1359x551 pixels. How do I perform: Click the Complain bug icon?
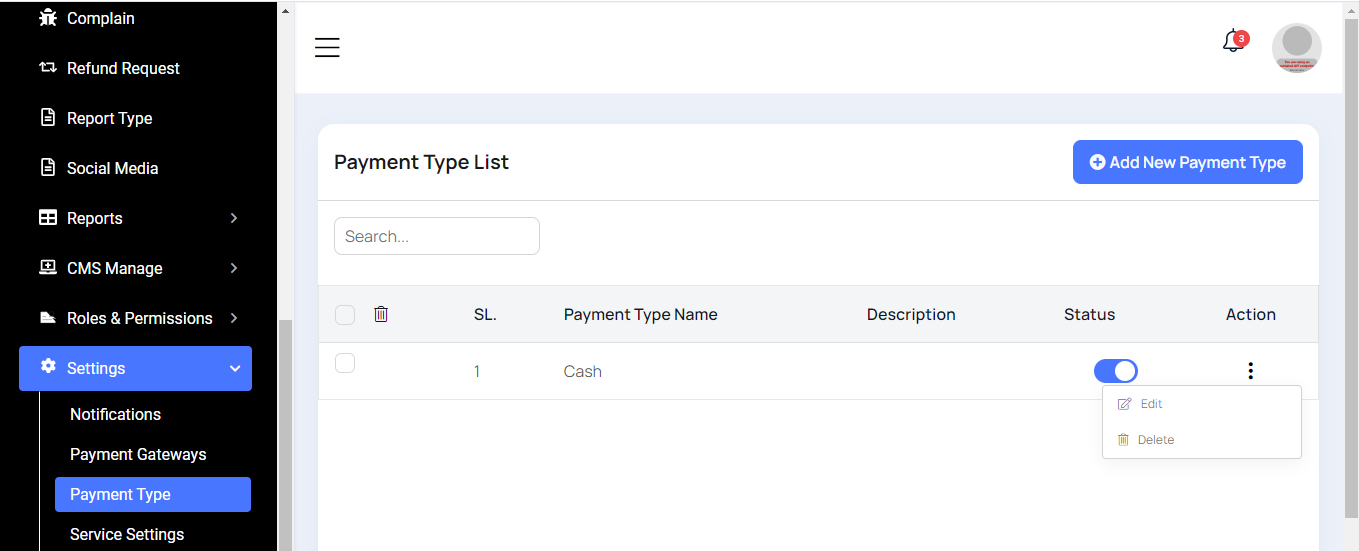click(47, 18)
